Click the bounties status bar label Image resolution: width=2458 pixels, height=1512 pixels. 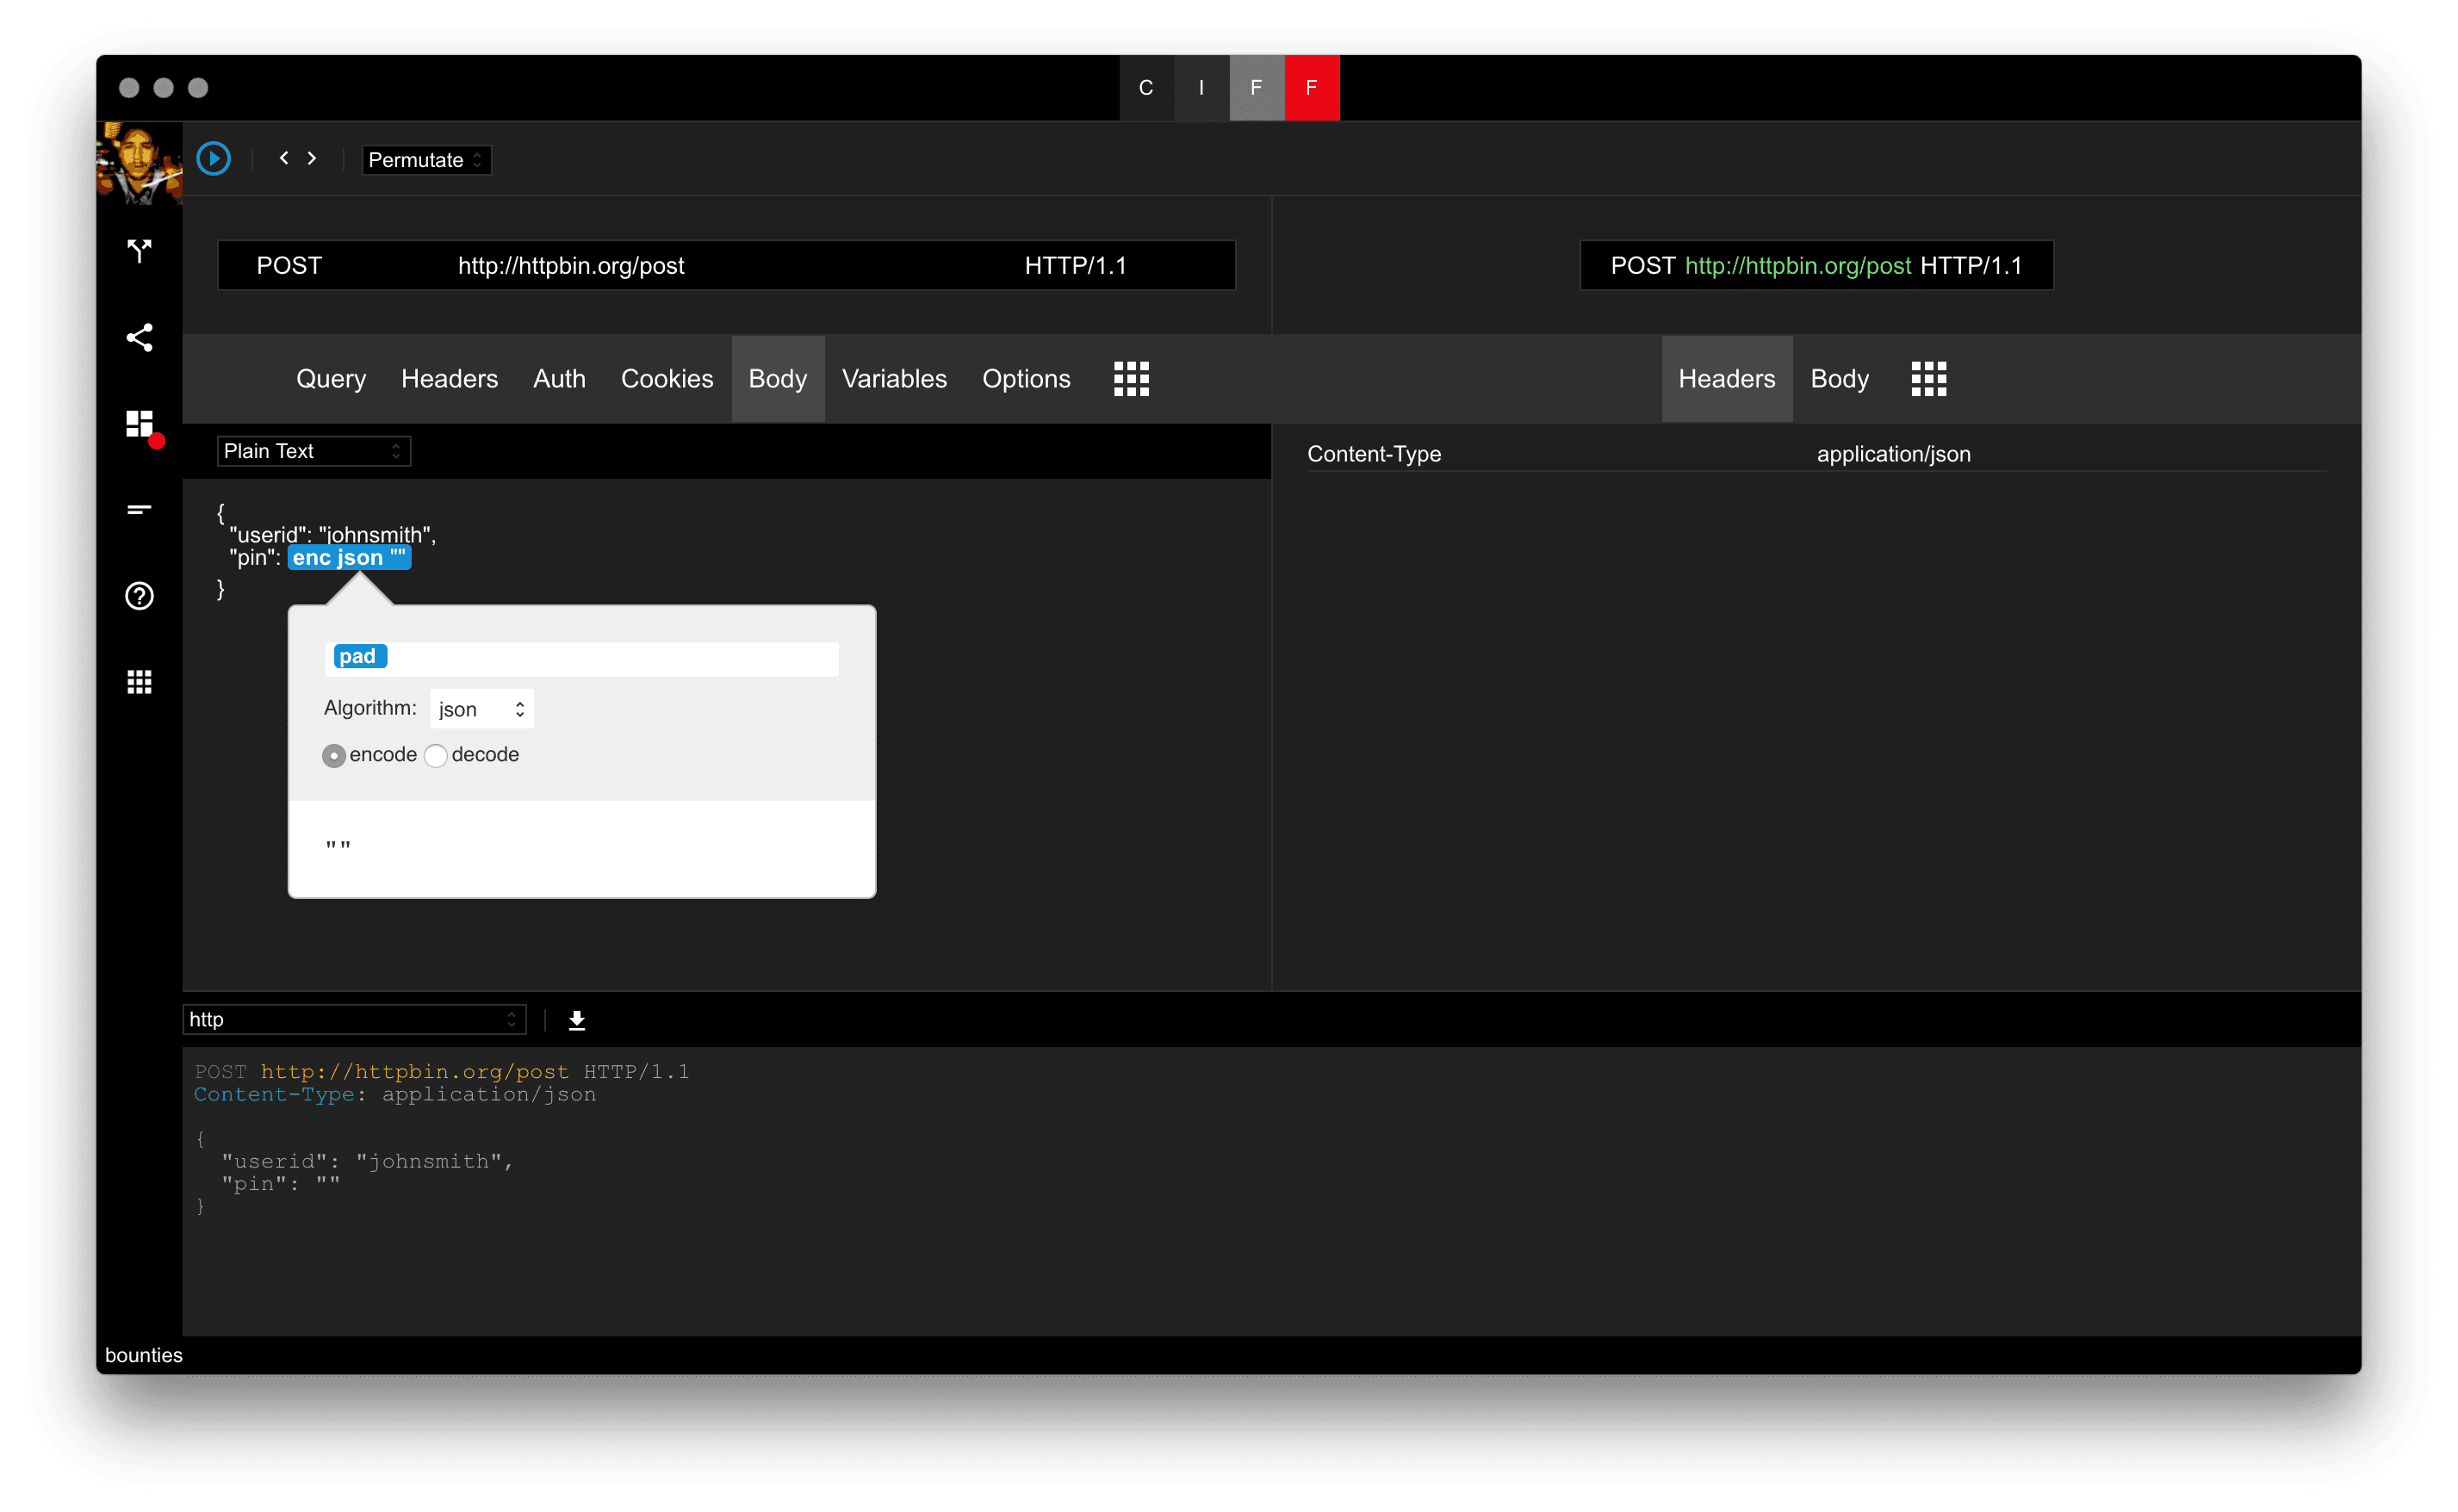(144, 1355)
